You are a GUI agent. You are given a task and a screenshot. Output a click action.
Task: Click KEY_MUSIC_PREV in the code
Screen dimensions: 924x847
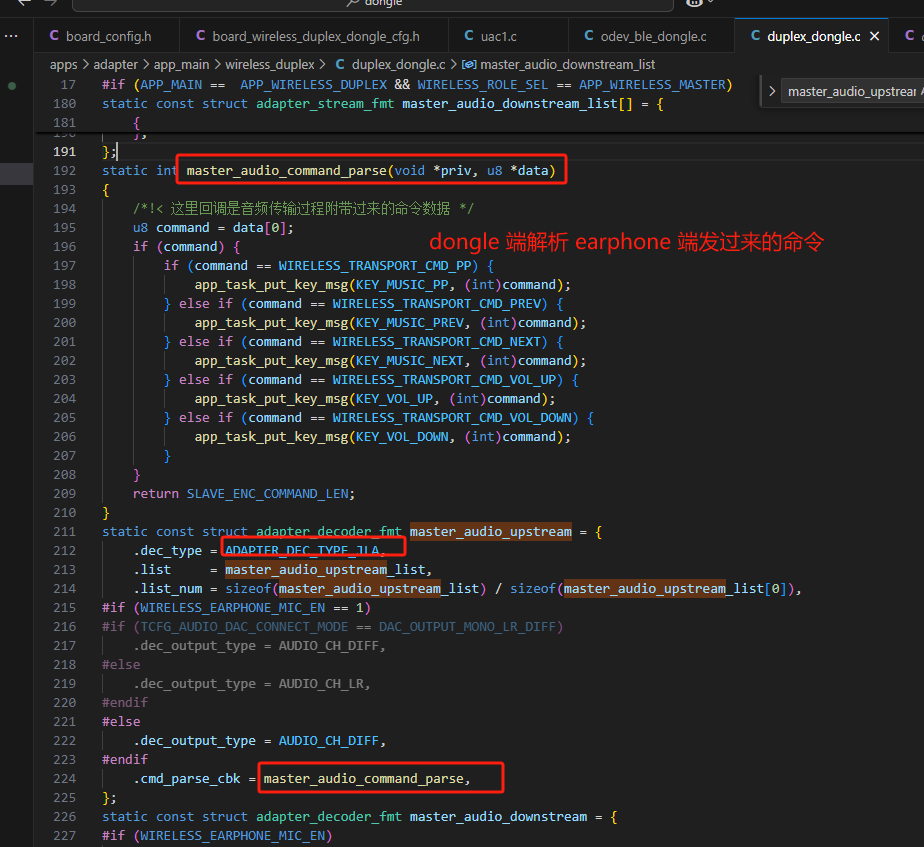(x=410, y=323)
